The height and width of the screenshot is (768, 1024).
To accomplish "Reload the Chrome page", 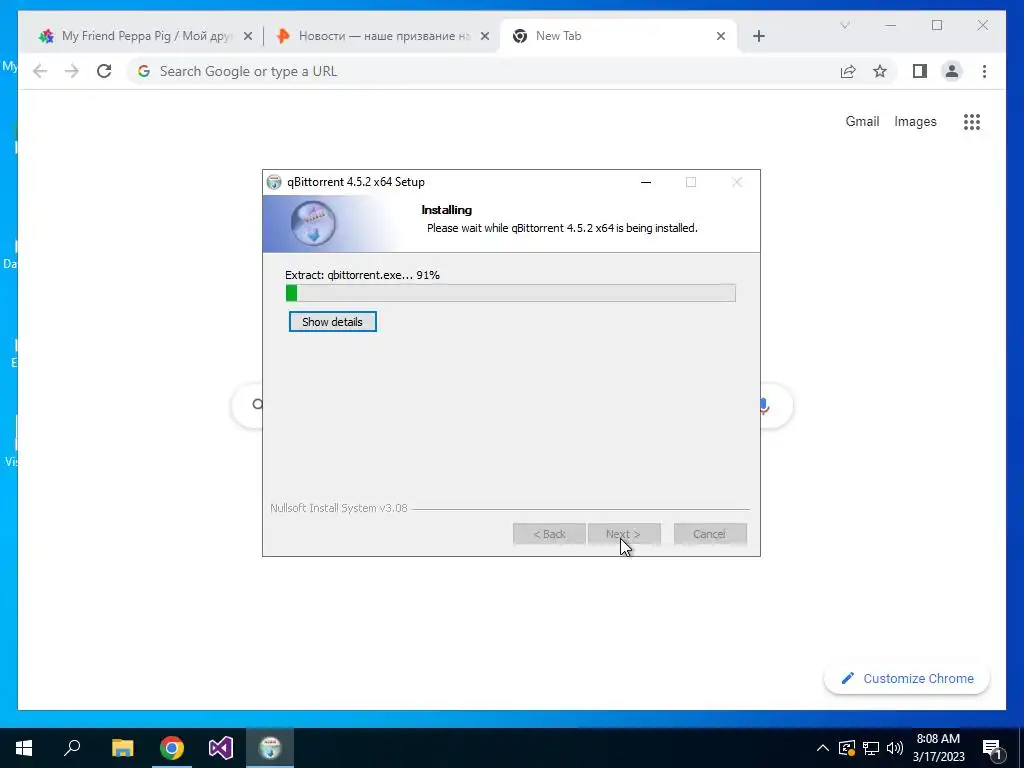I will [104, 71].
